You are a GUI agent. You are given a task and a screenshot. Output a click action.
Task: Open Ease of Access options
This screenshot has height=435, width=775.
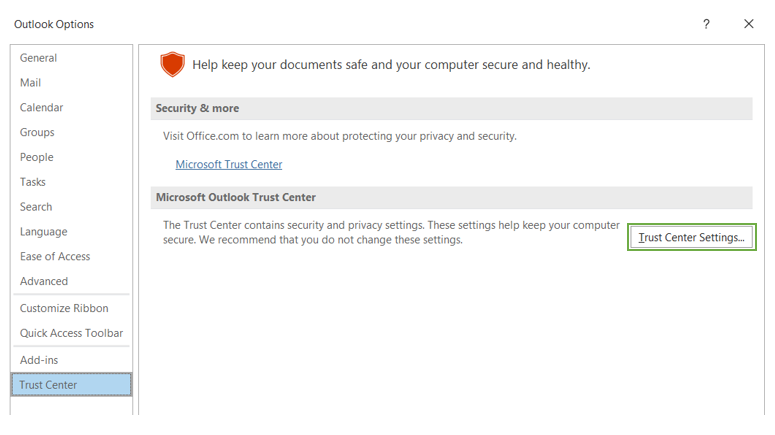click(x=55, y=257)
